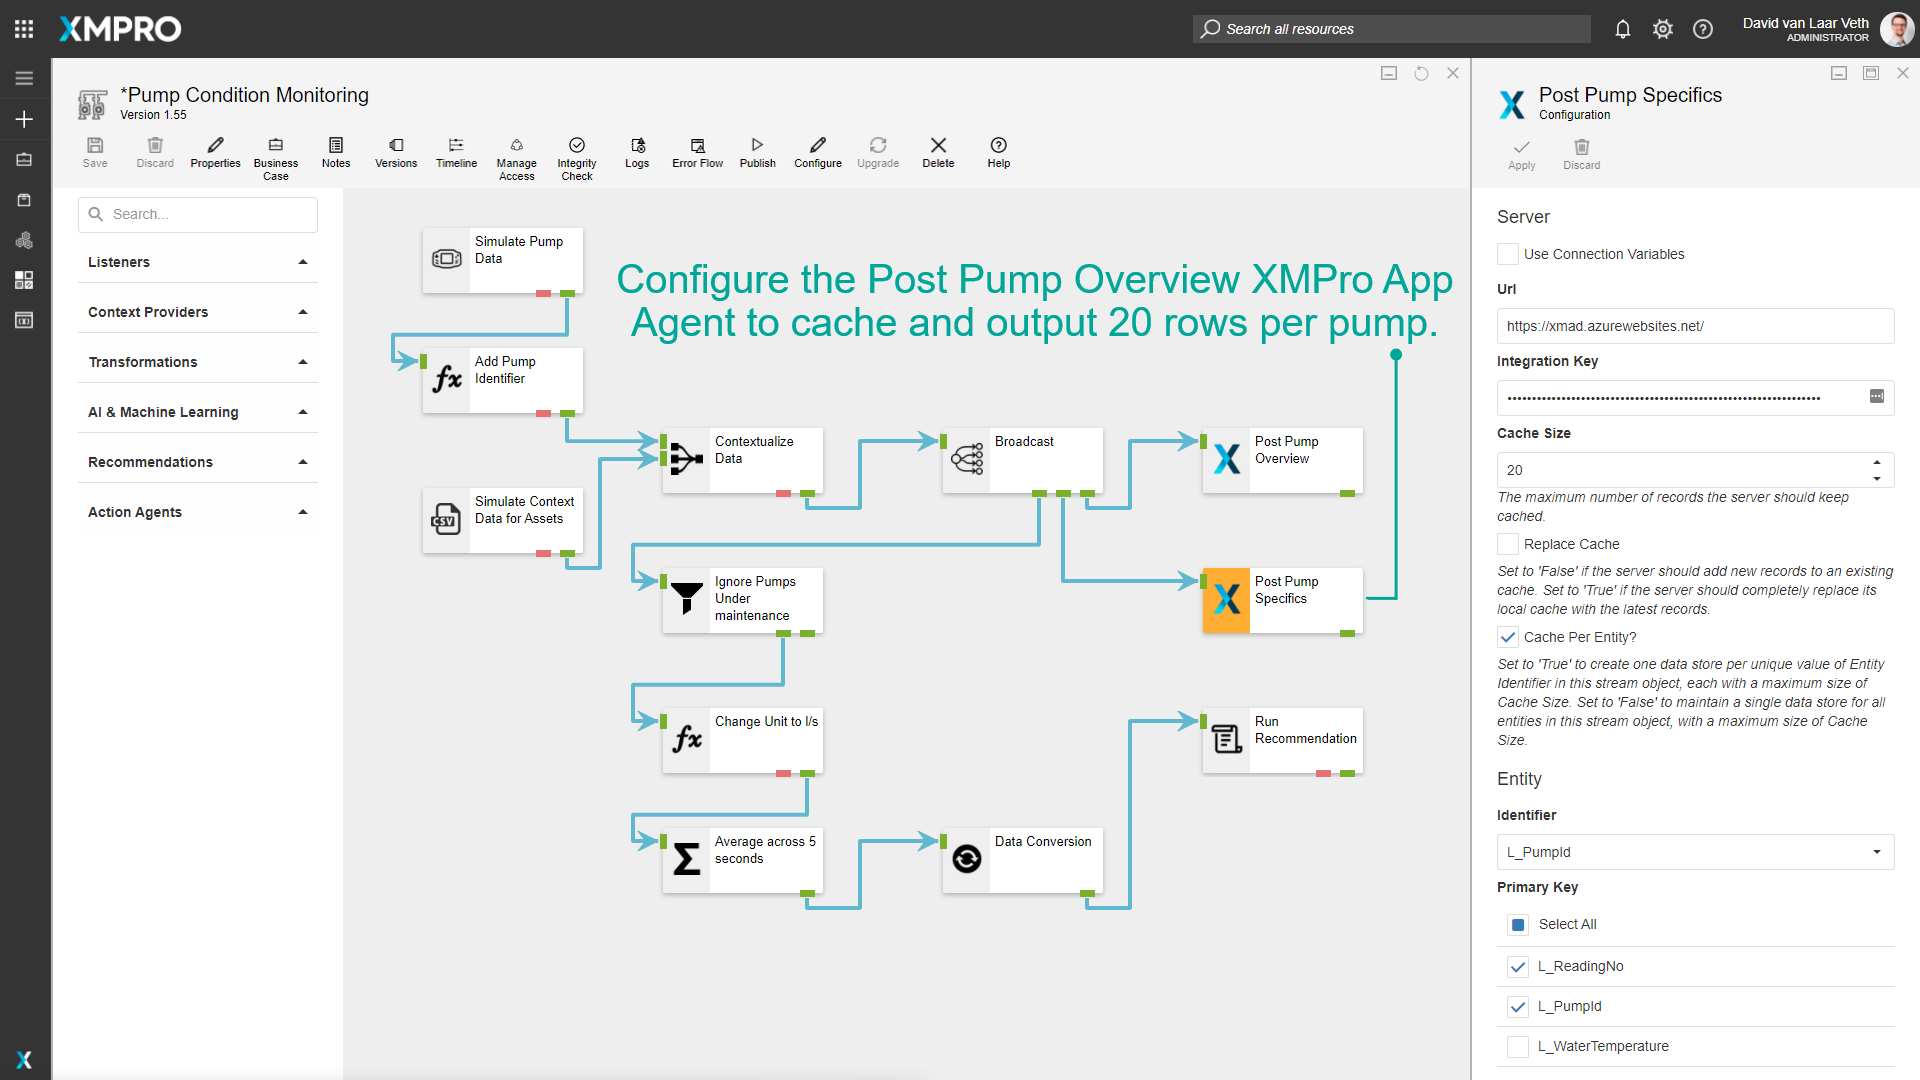1920x1080 pixels.
Task: Open Versions from the toolbar
Action: click(396, 153)
